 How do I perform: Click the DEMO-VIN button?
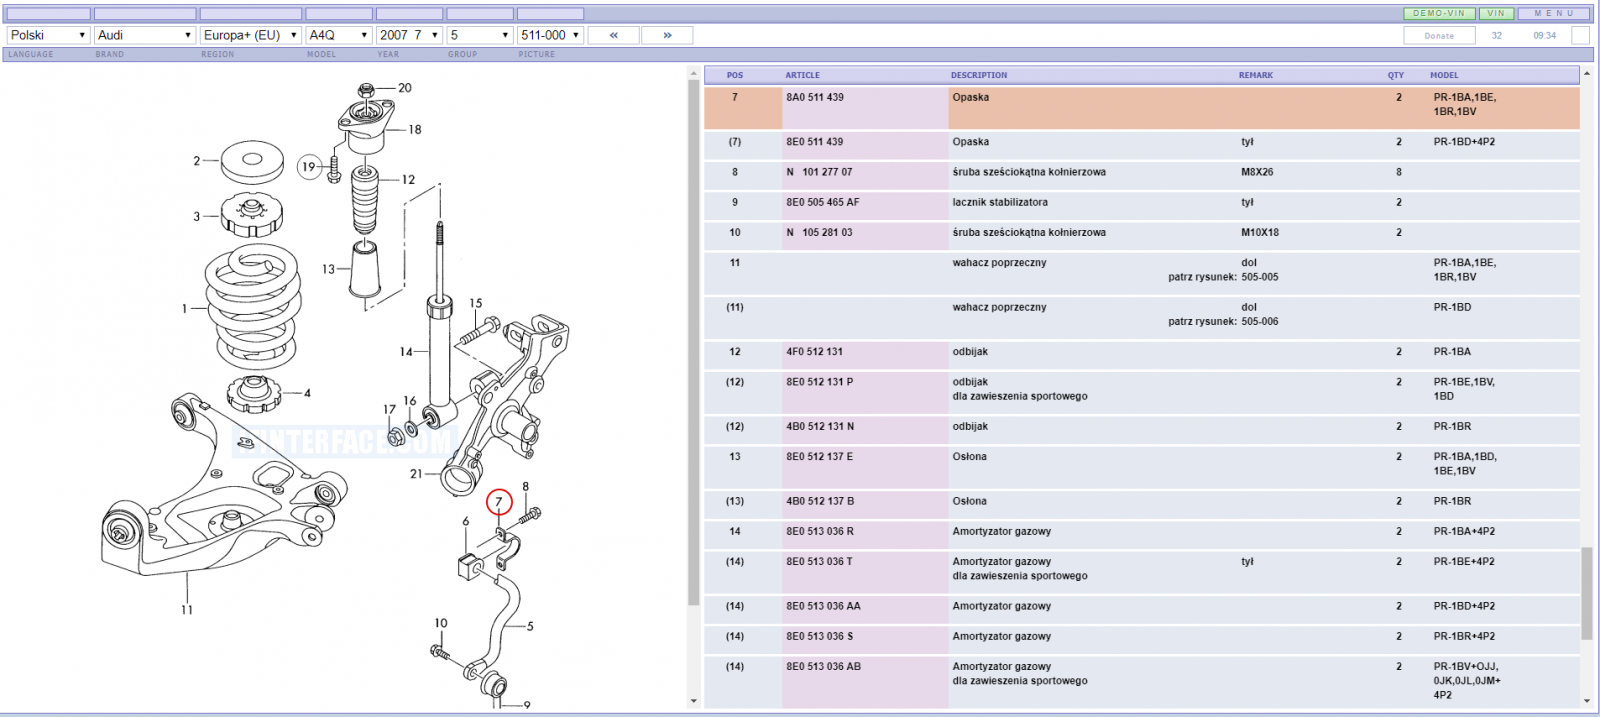[x=1439, y=14]
